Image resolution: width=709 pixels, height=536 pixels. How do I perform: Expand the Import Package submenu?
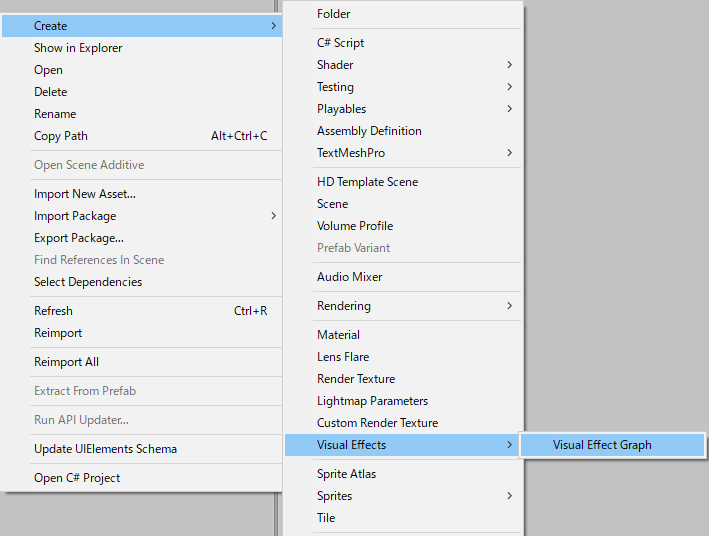click(x=142, y=216)
